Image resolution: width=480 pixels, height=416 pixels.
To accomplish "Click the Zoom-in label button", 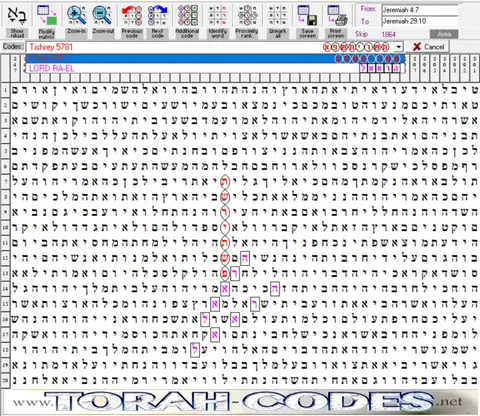I will 77,33.
